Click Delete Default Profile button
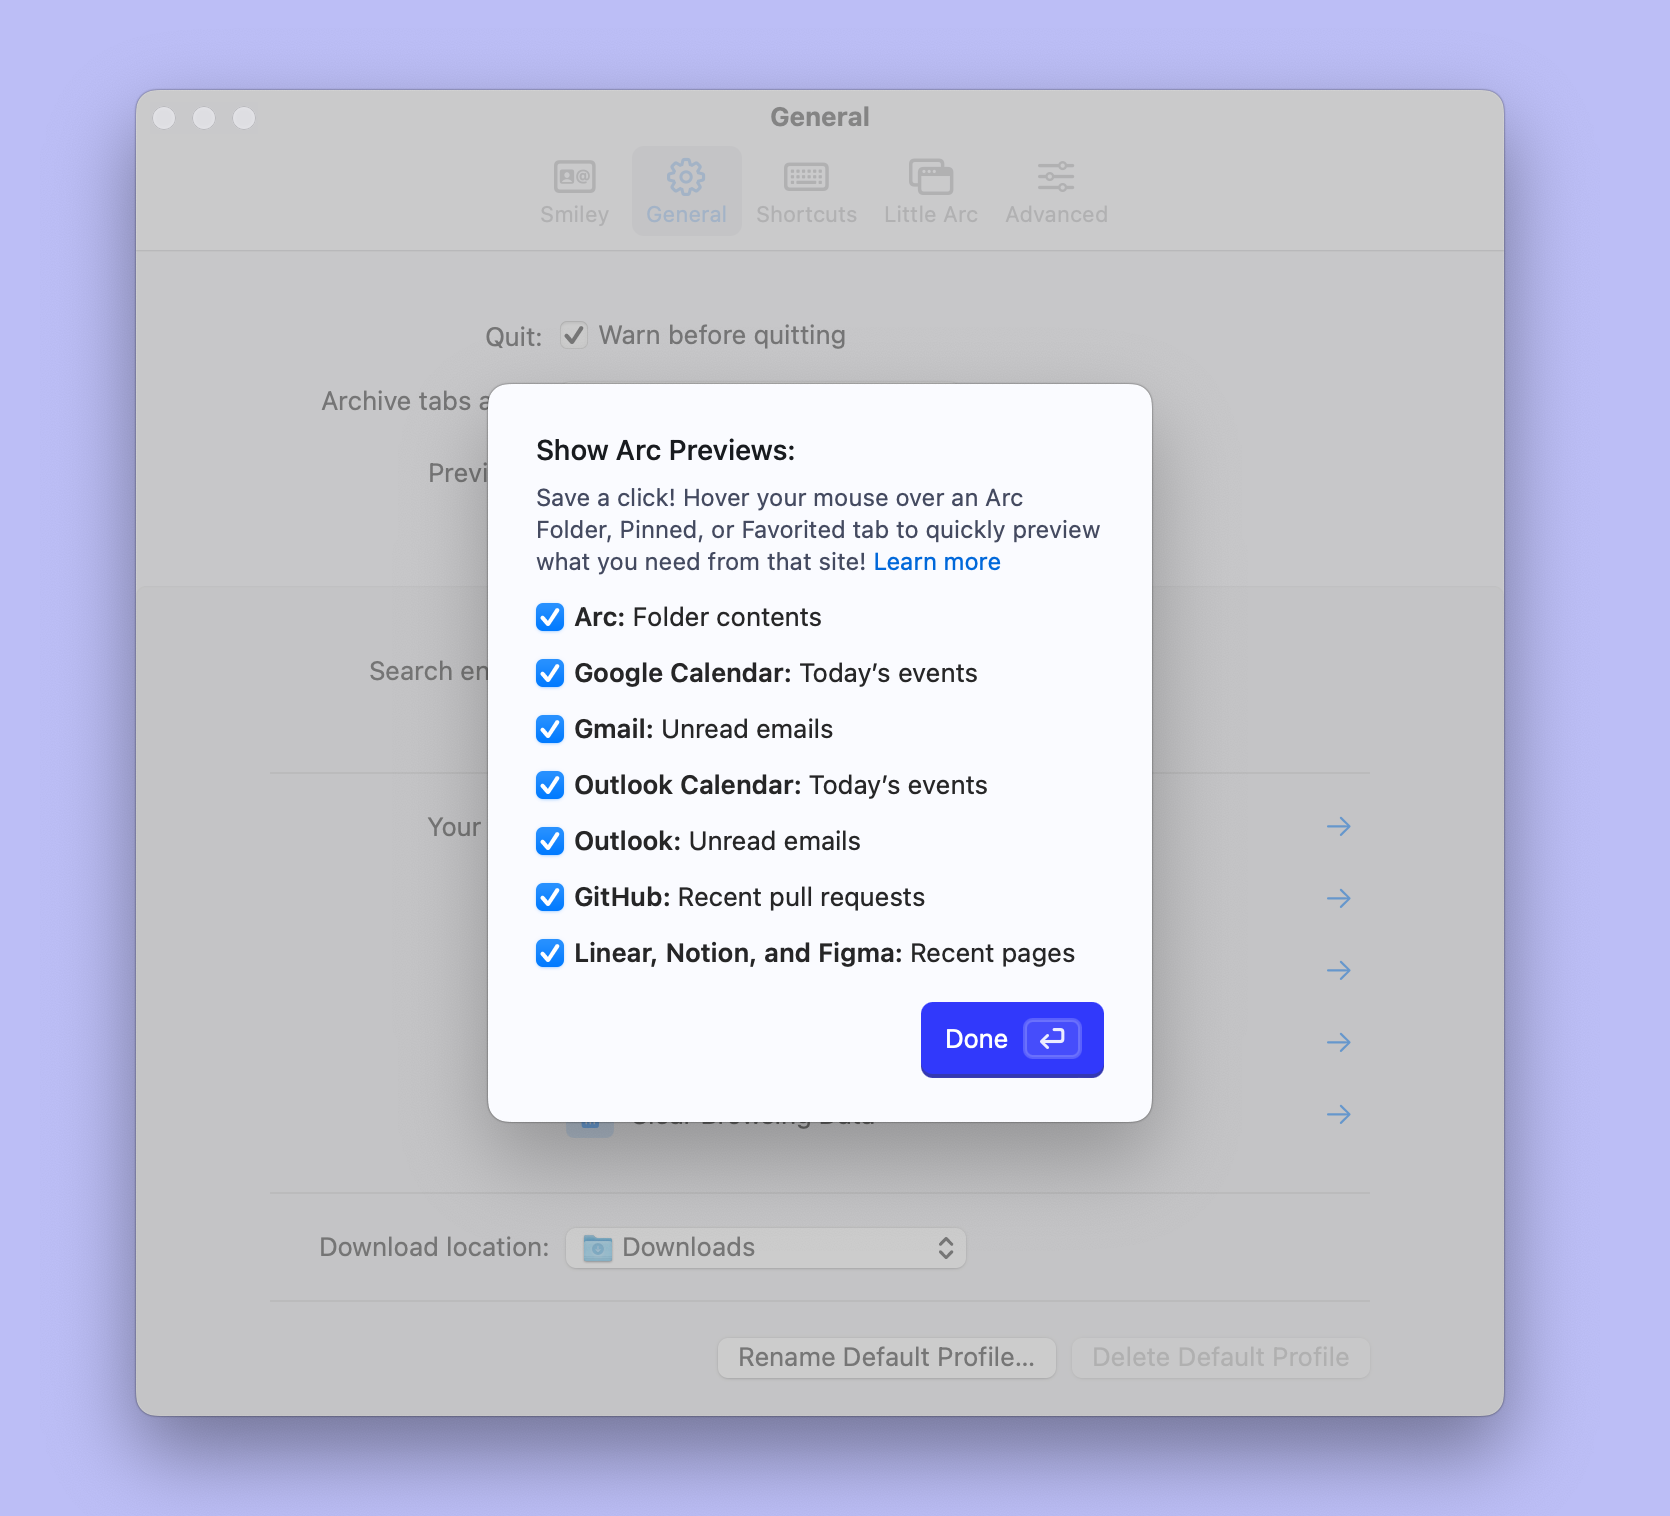1670x1516 pixels. coord(1221,1357)
